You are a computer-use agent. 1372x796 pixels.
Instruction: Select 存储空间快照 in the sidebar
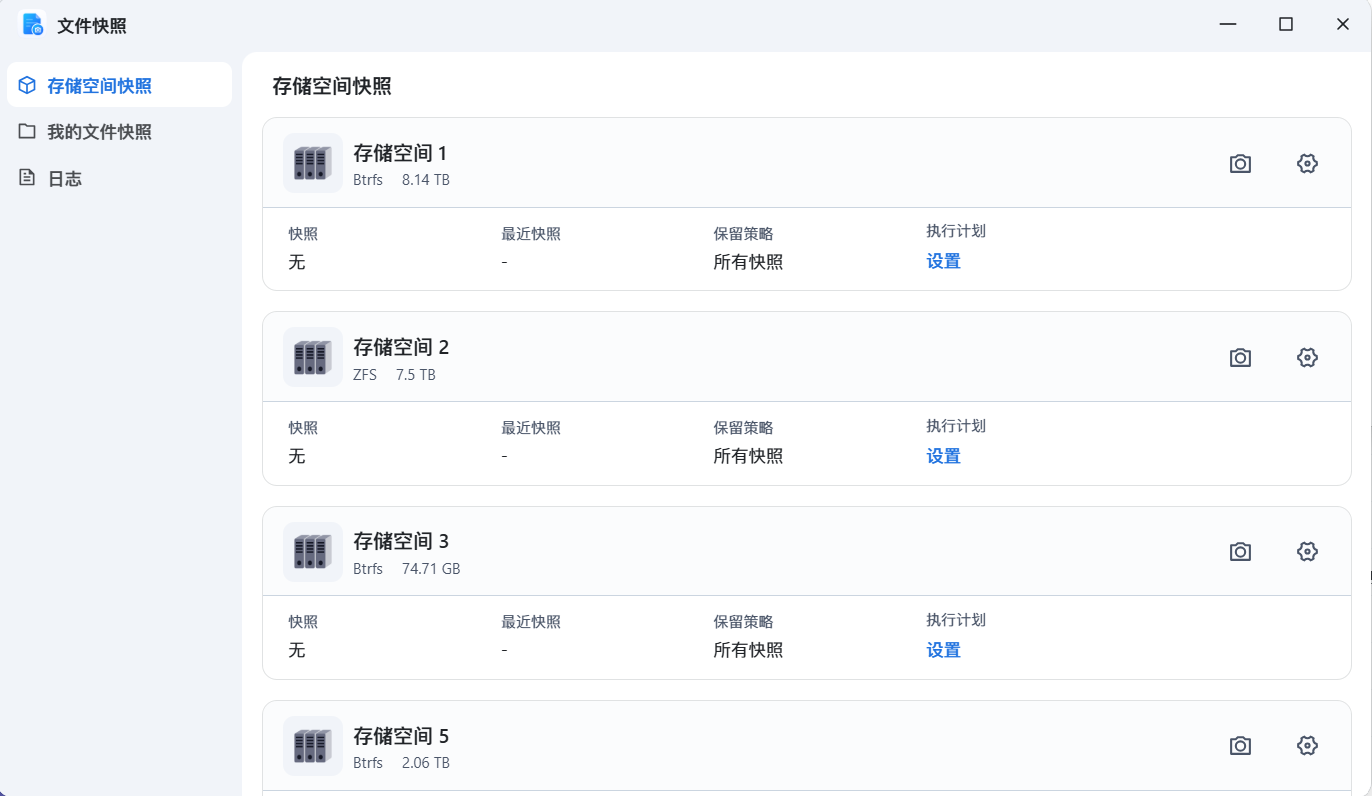tap(99, 86)
